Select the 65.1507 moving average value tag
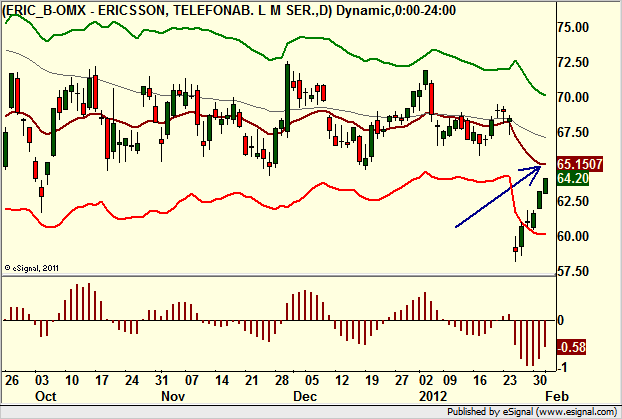The image size is (622, 419). point(580,164)
